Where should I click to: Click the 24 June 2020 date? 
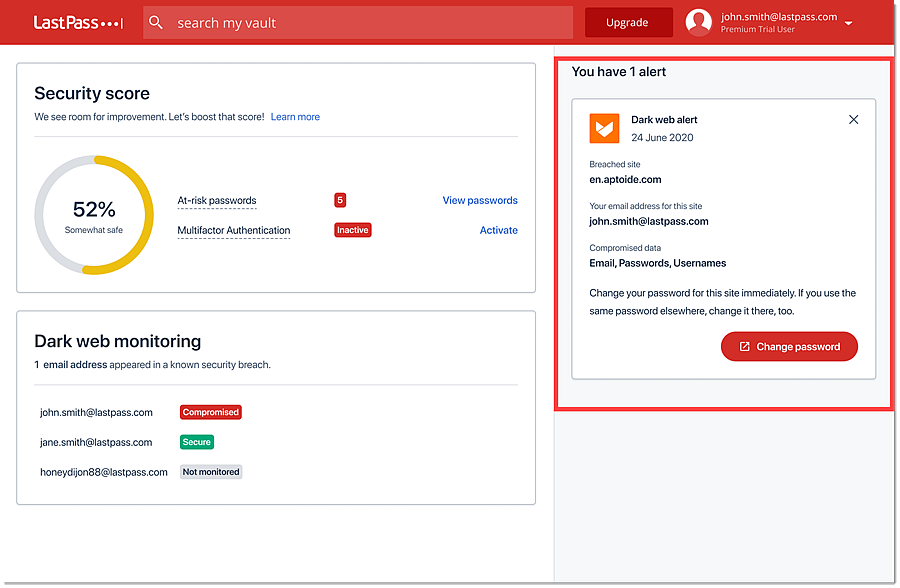tap(662, 137)
